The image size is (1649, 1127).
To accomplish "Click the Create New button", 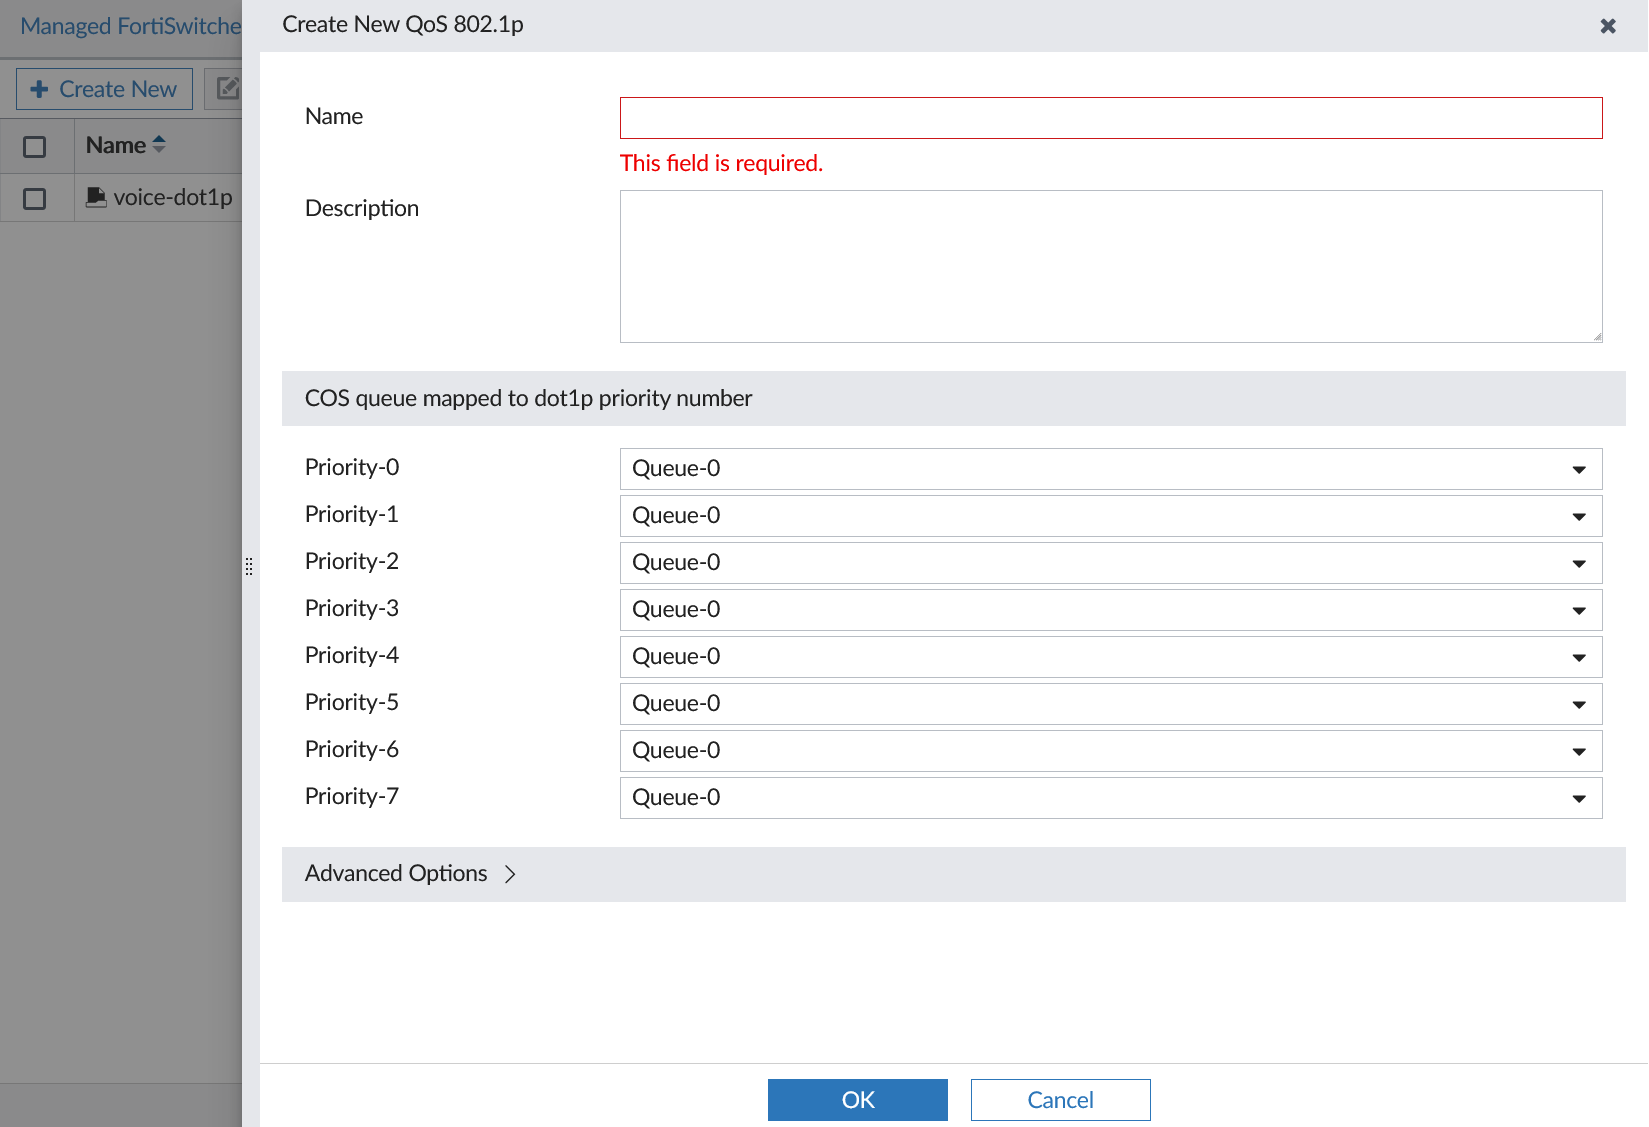I will click(103, 89).
